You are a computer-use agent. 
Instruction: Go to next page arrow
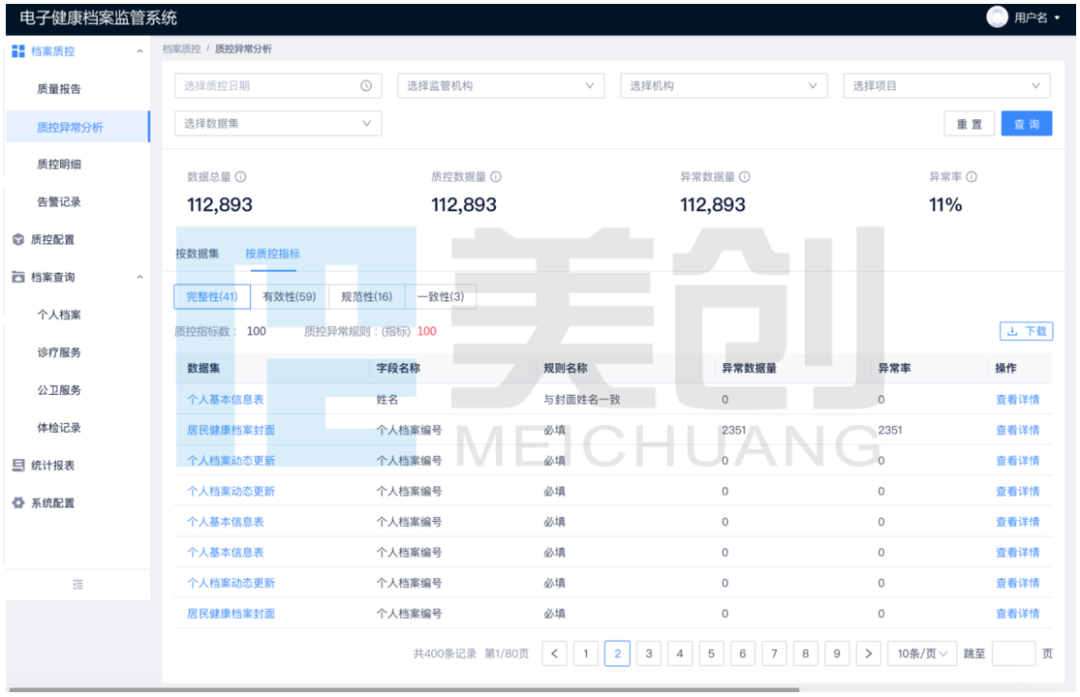(869, 654)
